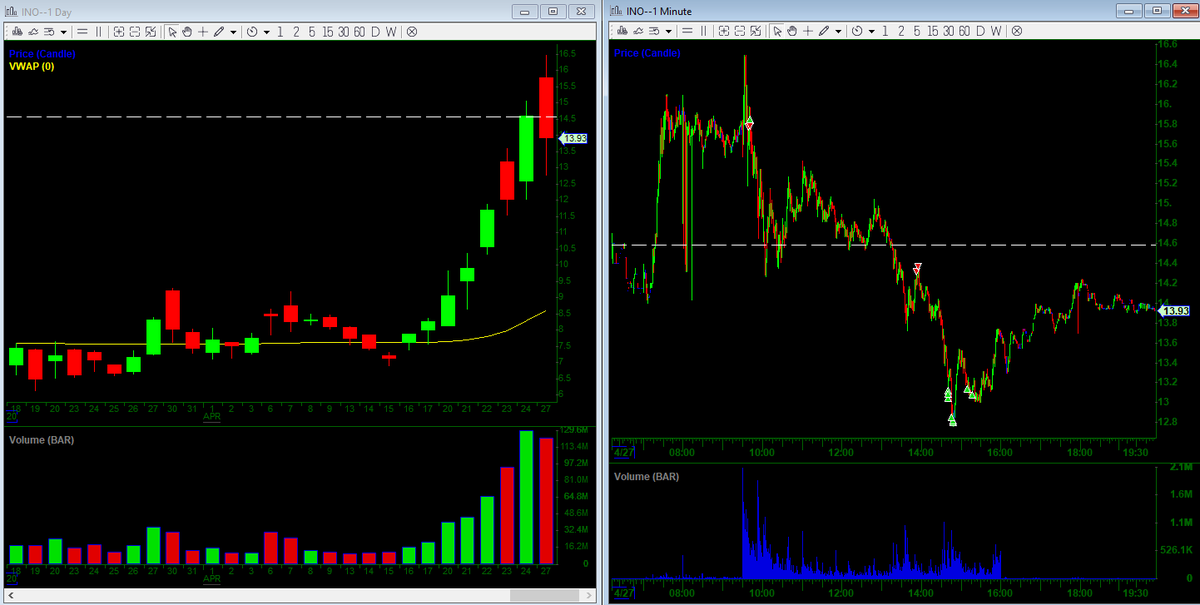Zoom out on the 1 Day chart
Image resolution: width=1200 pixels, height=605 pixels.
tap(135, 31)
